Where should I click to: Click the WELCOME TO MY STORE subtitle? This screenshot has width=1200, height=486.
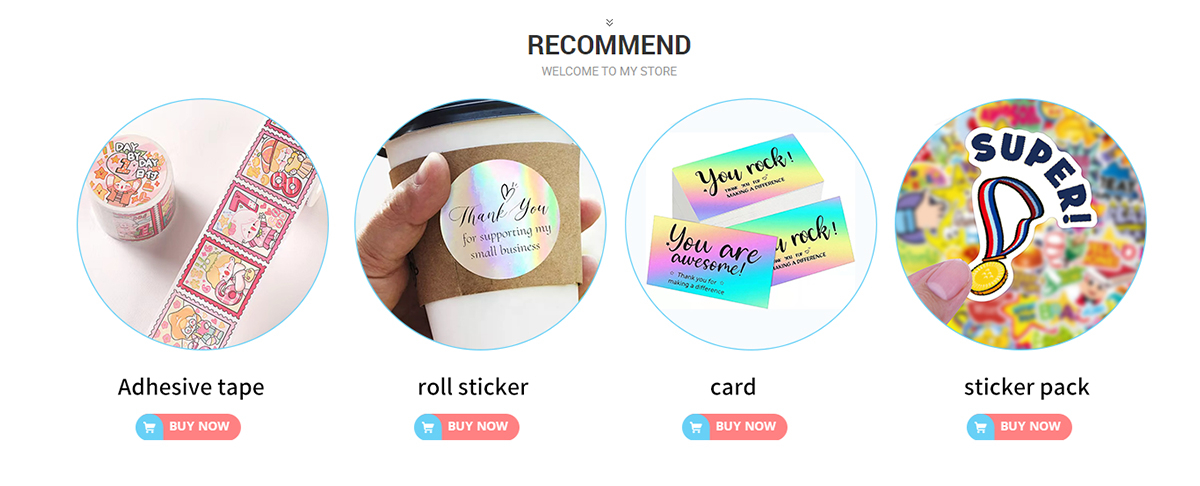tap(609, 72)
